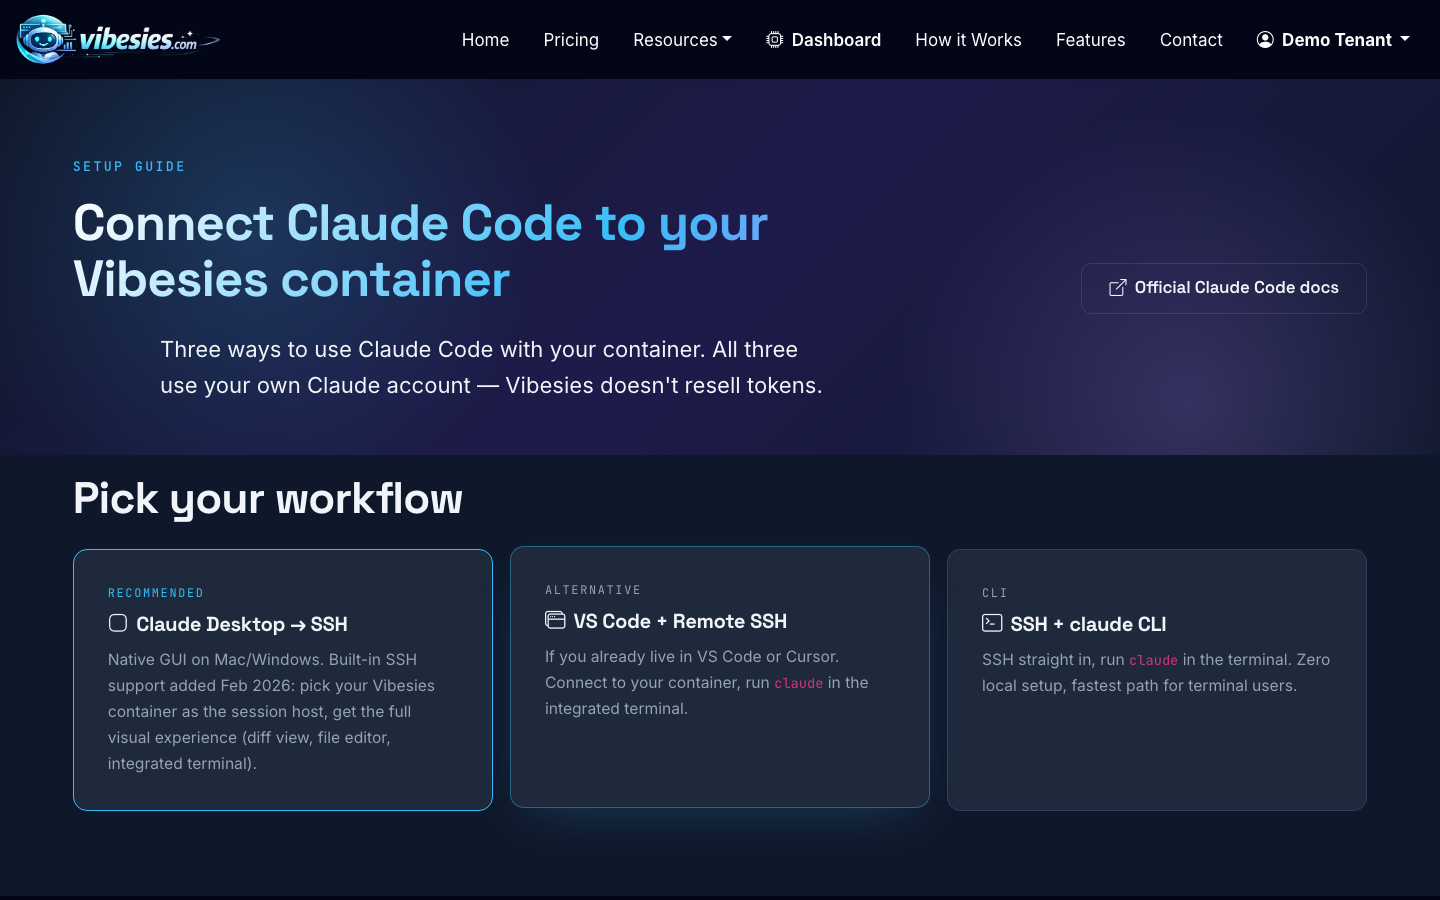The height and width of the screenshot is (900, 1440).
Task: Click the Dashboard chip icon
Action: point(774,40)
